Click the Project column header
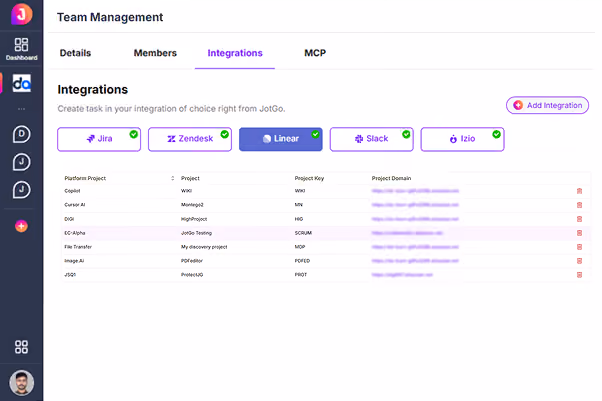The height and width of the screenshot is (401, 602). pyautogui.click(x=190, y=178)
